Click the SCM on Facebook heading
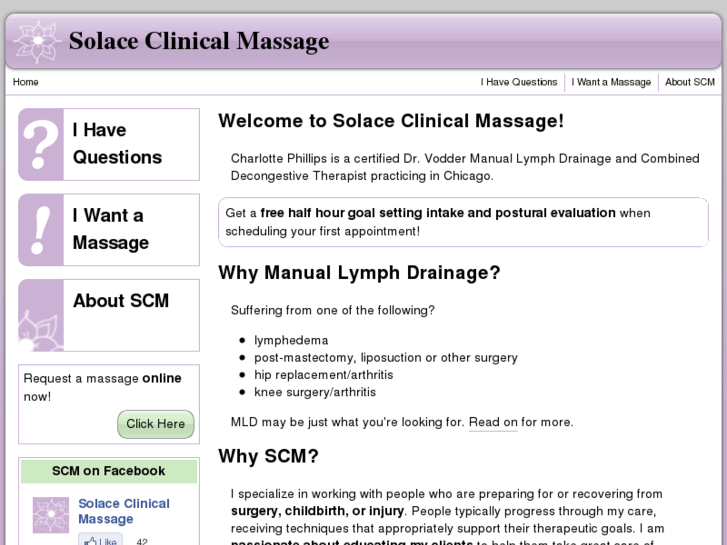Screen dimensions: 727x545 click(x=108, y=471)
